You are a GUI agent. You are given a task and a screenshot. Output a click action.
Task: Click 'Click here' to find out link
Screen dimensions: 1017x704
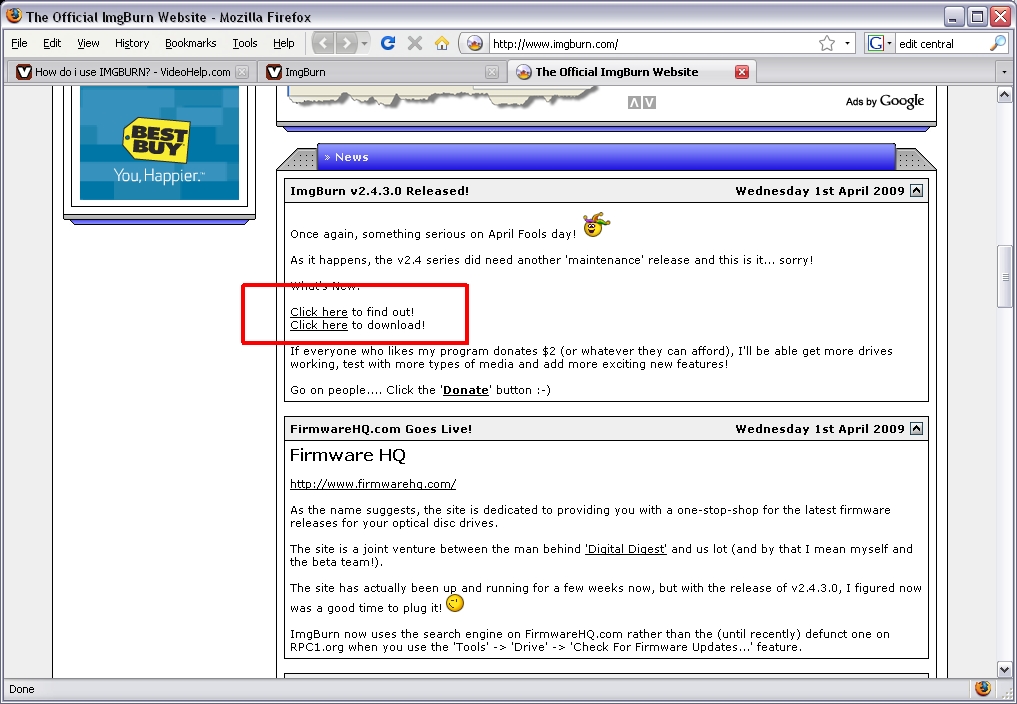318,312
